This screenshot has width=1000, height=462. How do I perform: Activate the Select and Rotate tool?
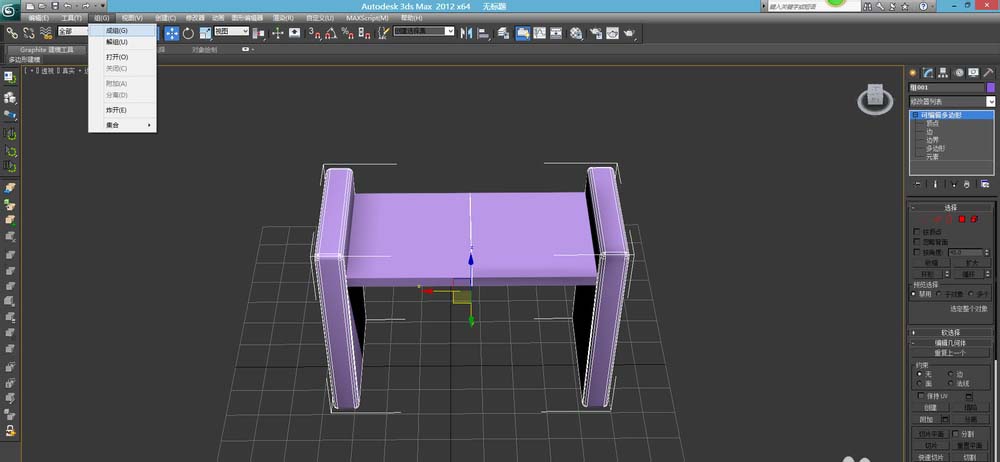[188, 33]
